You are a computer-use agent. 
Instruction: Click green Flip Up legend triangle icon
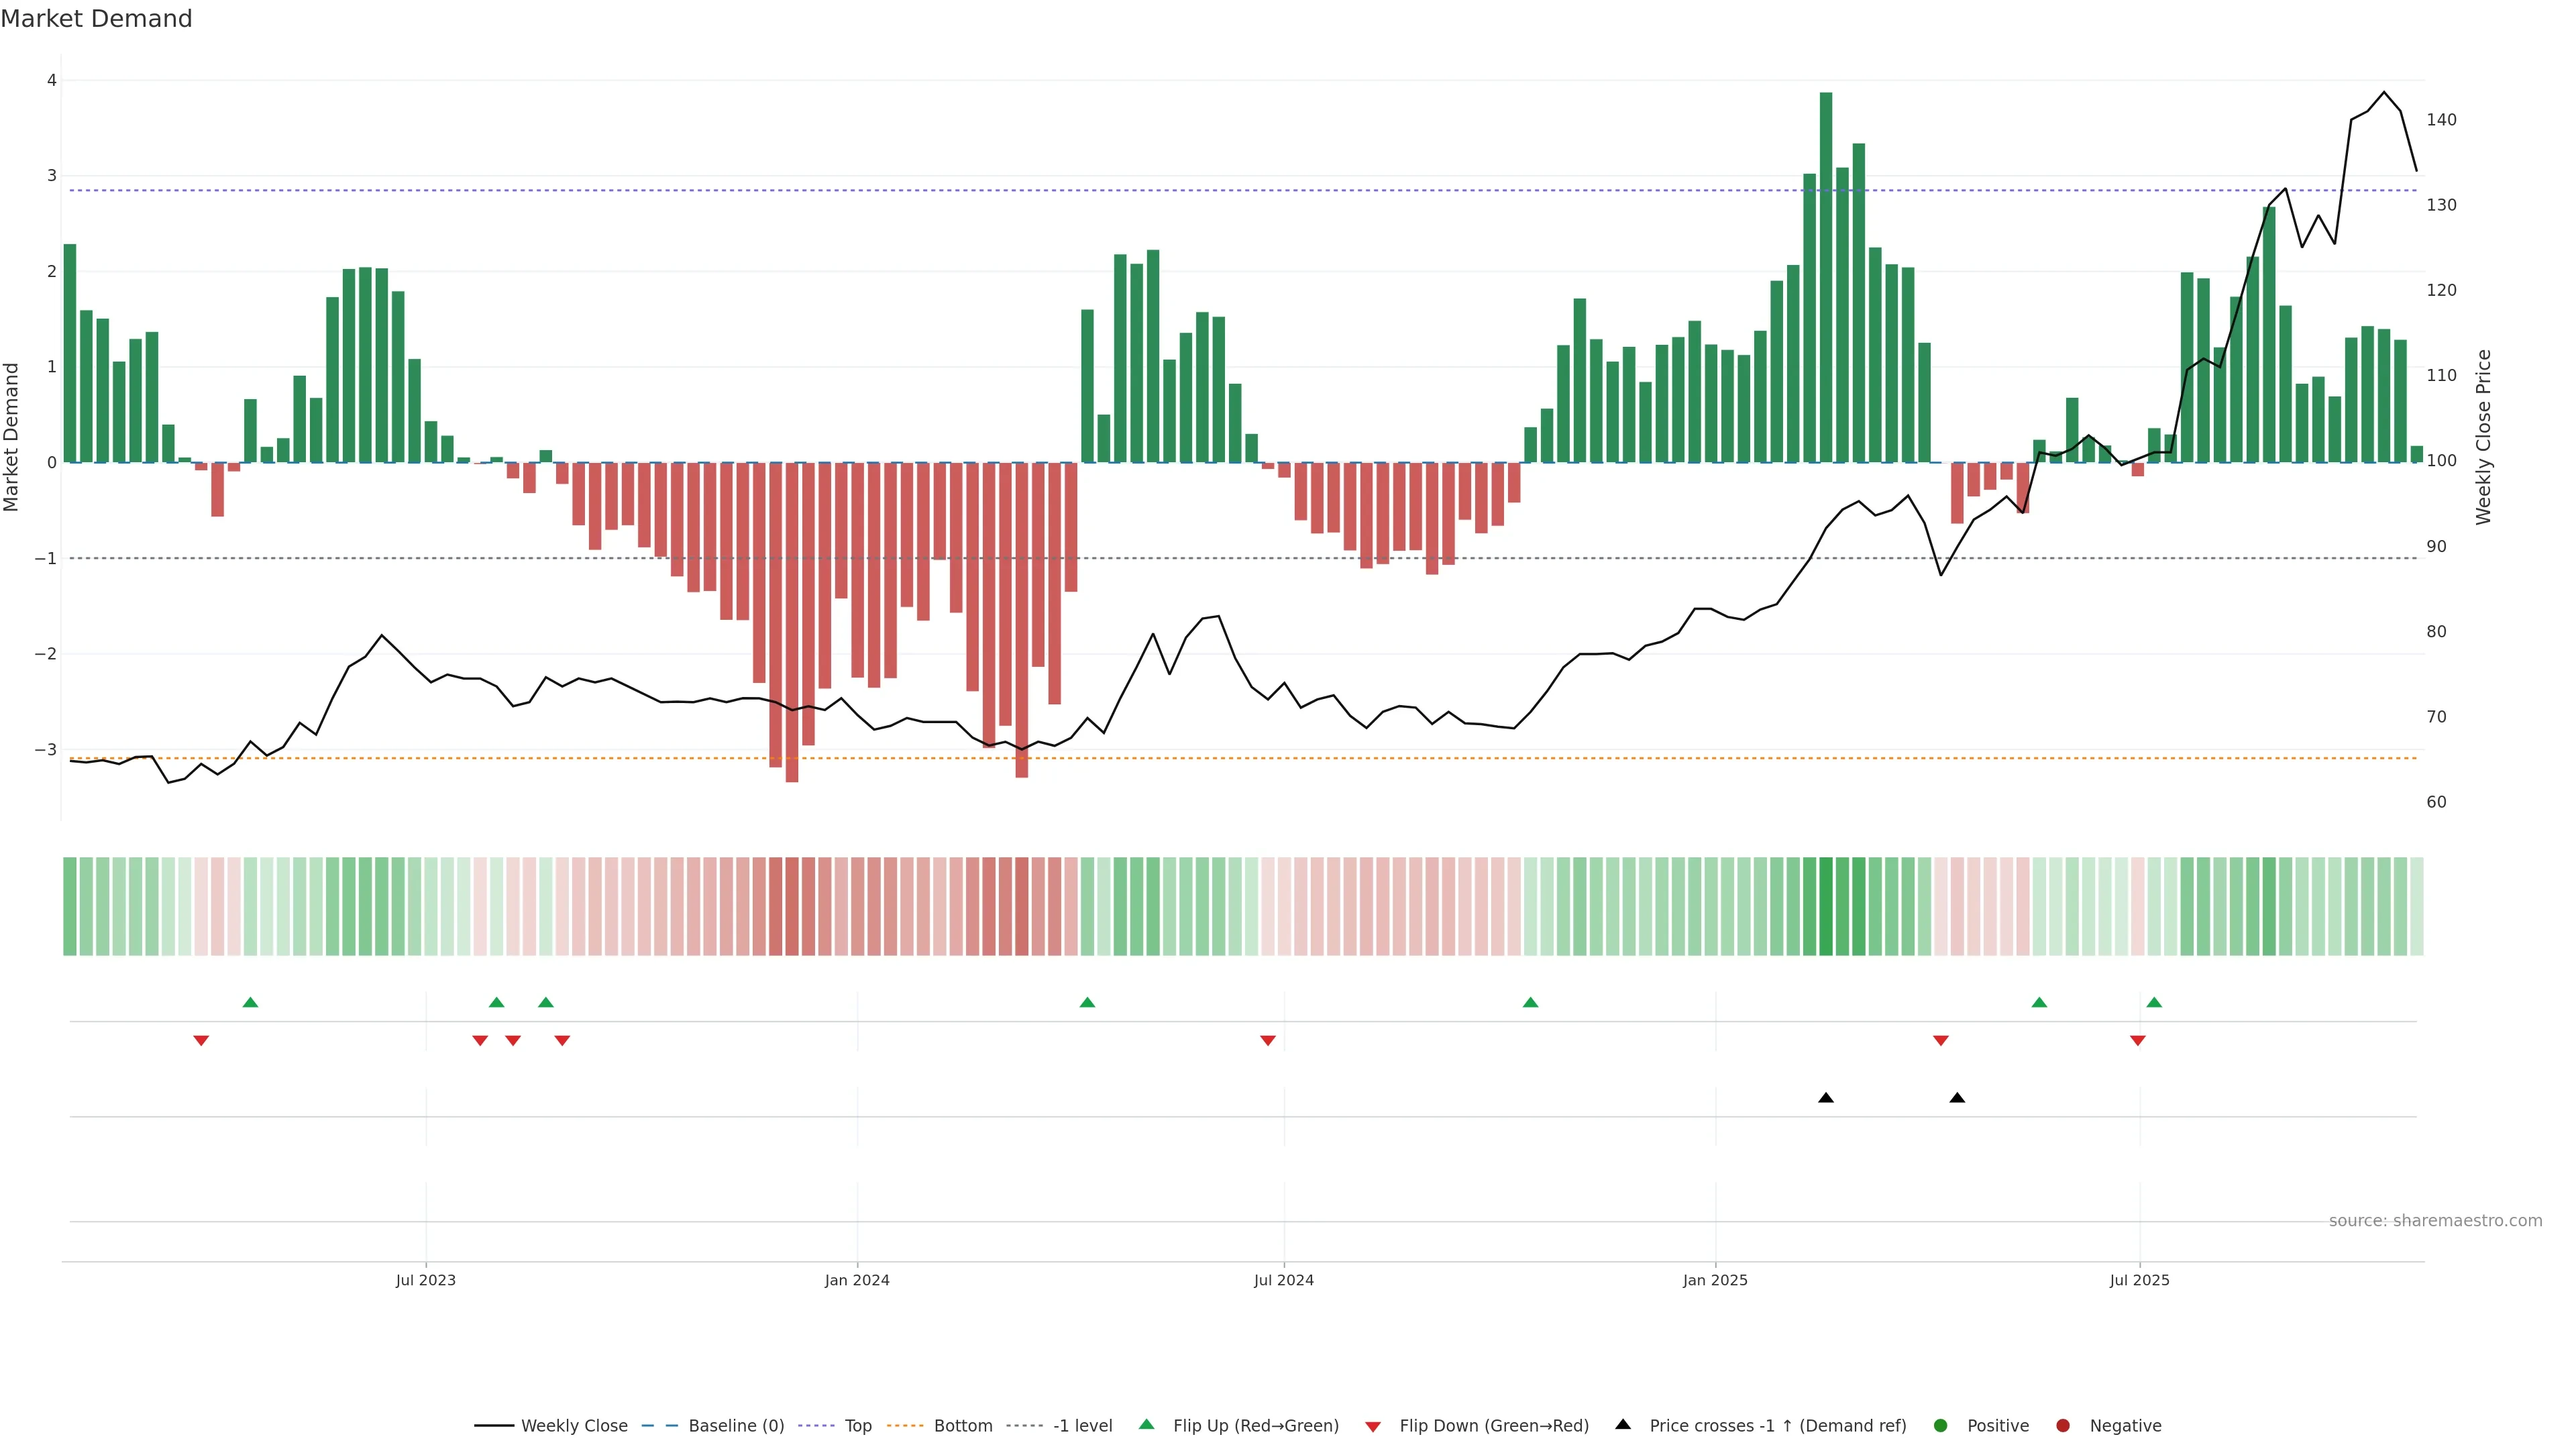(x=1147, y=1424)
